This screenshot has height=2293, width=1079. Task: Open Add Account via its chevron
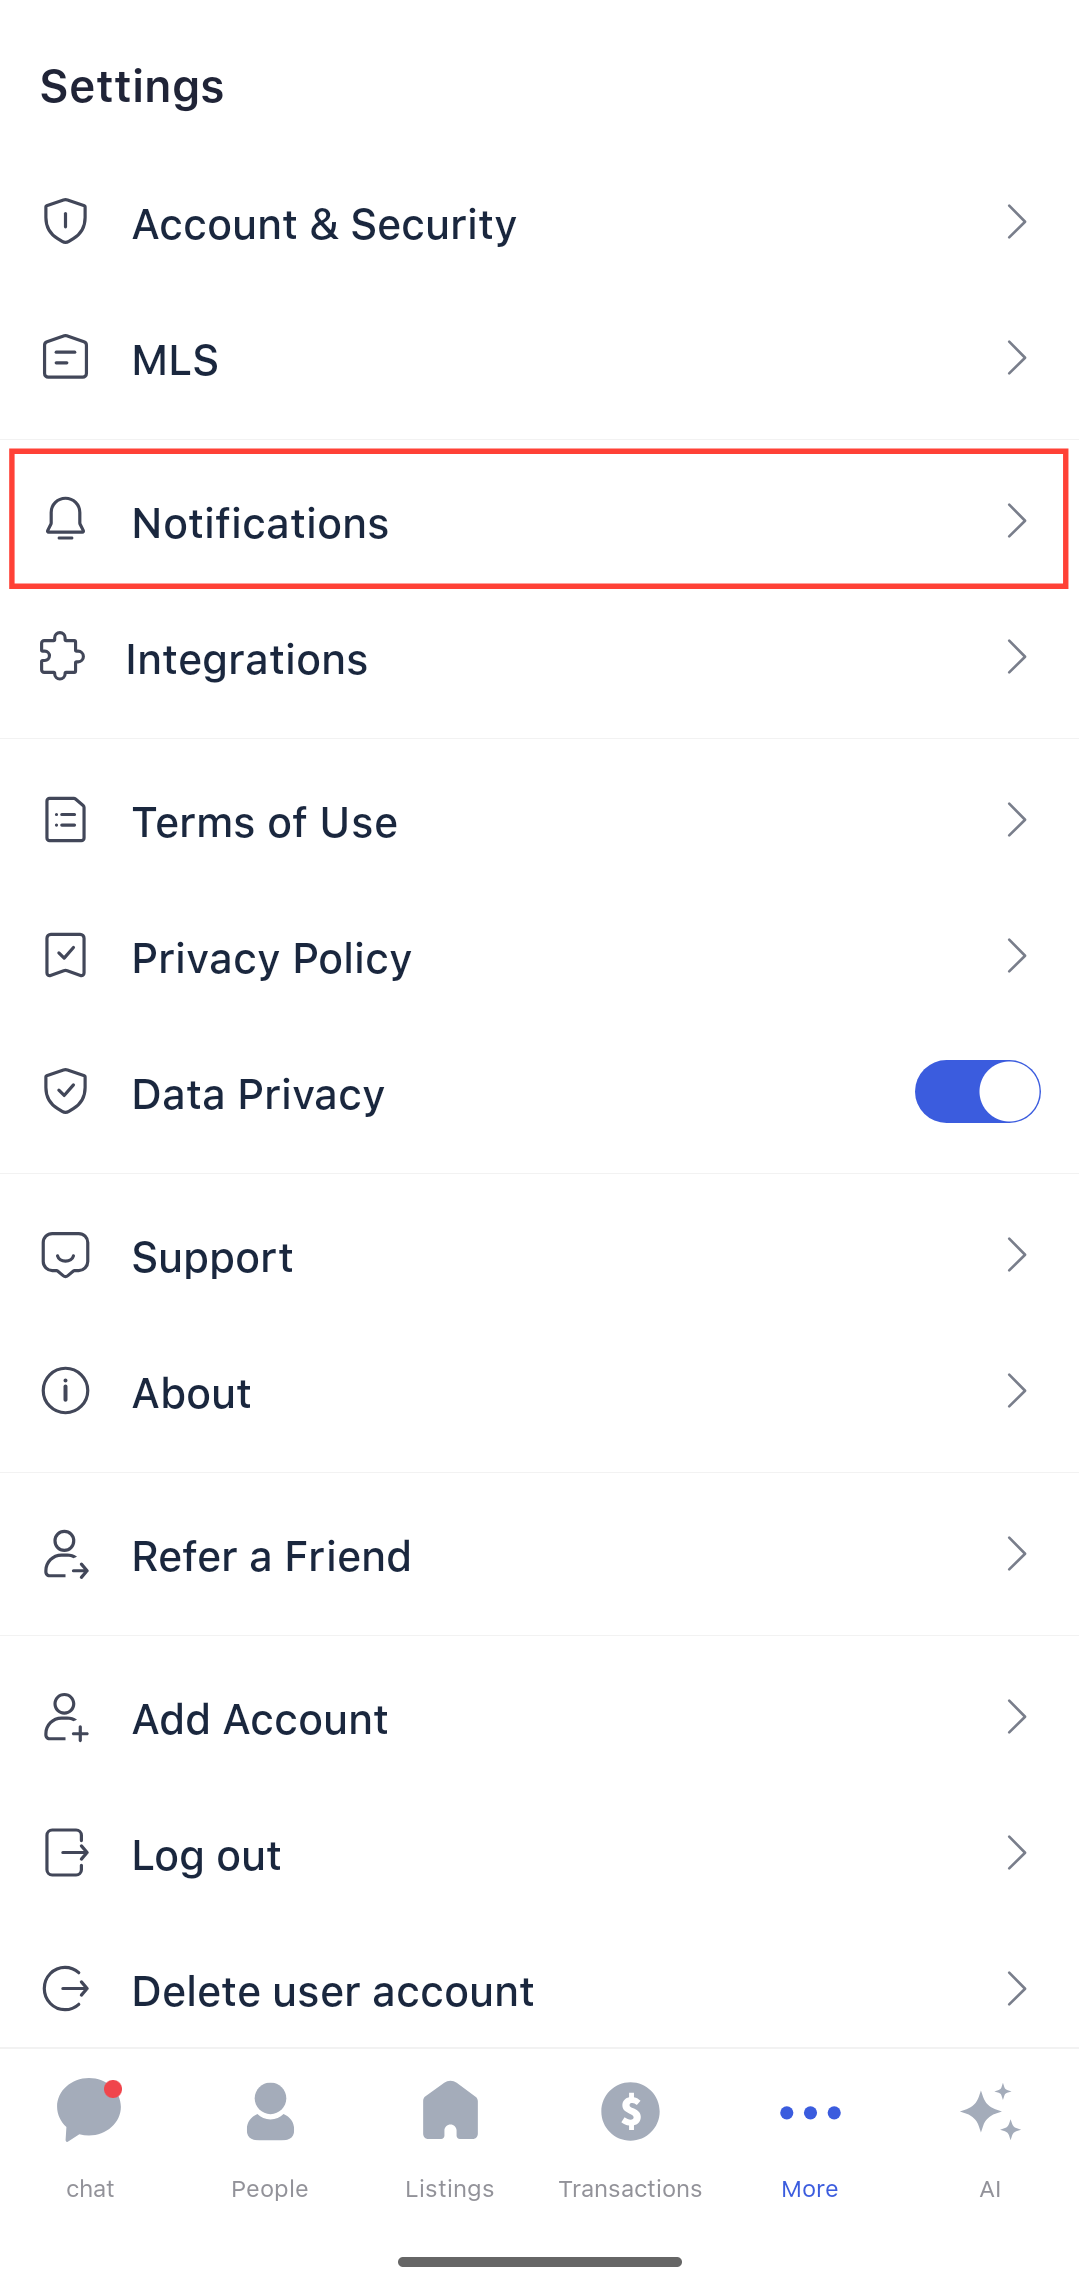[1016, 1717]
